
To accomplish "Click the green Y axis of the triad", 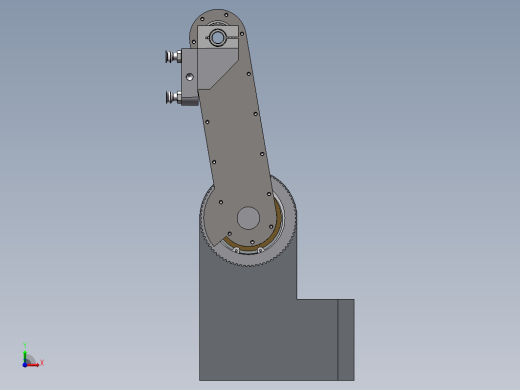I will [25, 357].
